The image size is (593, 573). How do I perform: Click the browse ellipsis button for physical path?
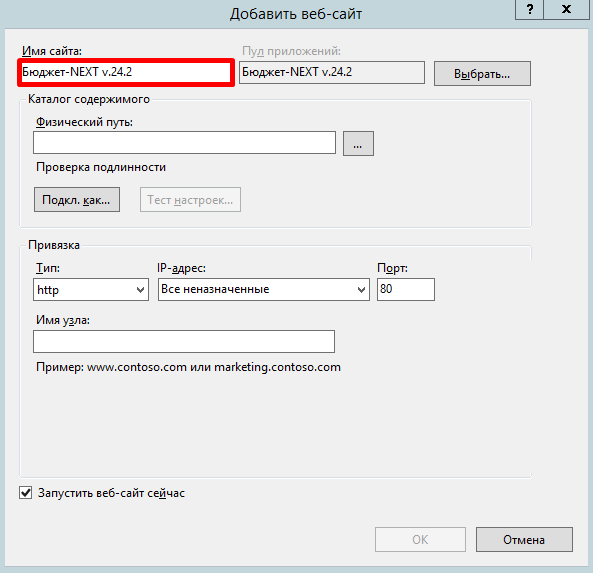coord(358,143)
